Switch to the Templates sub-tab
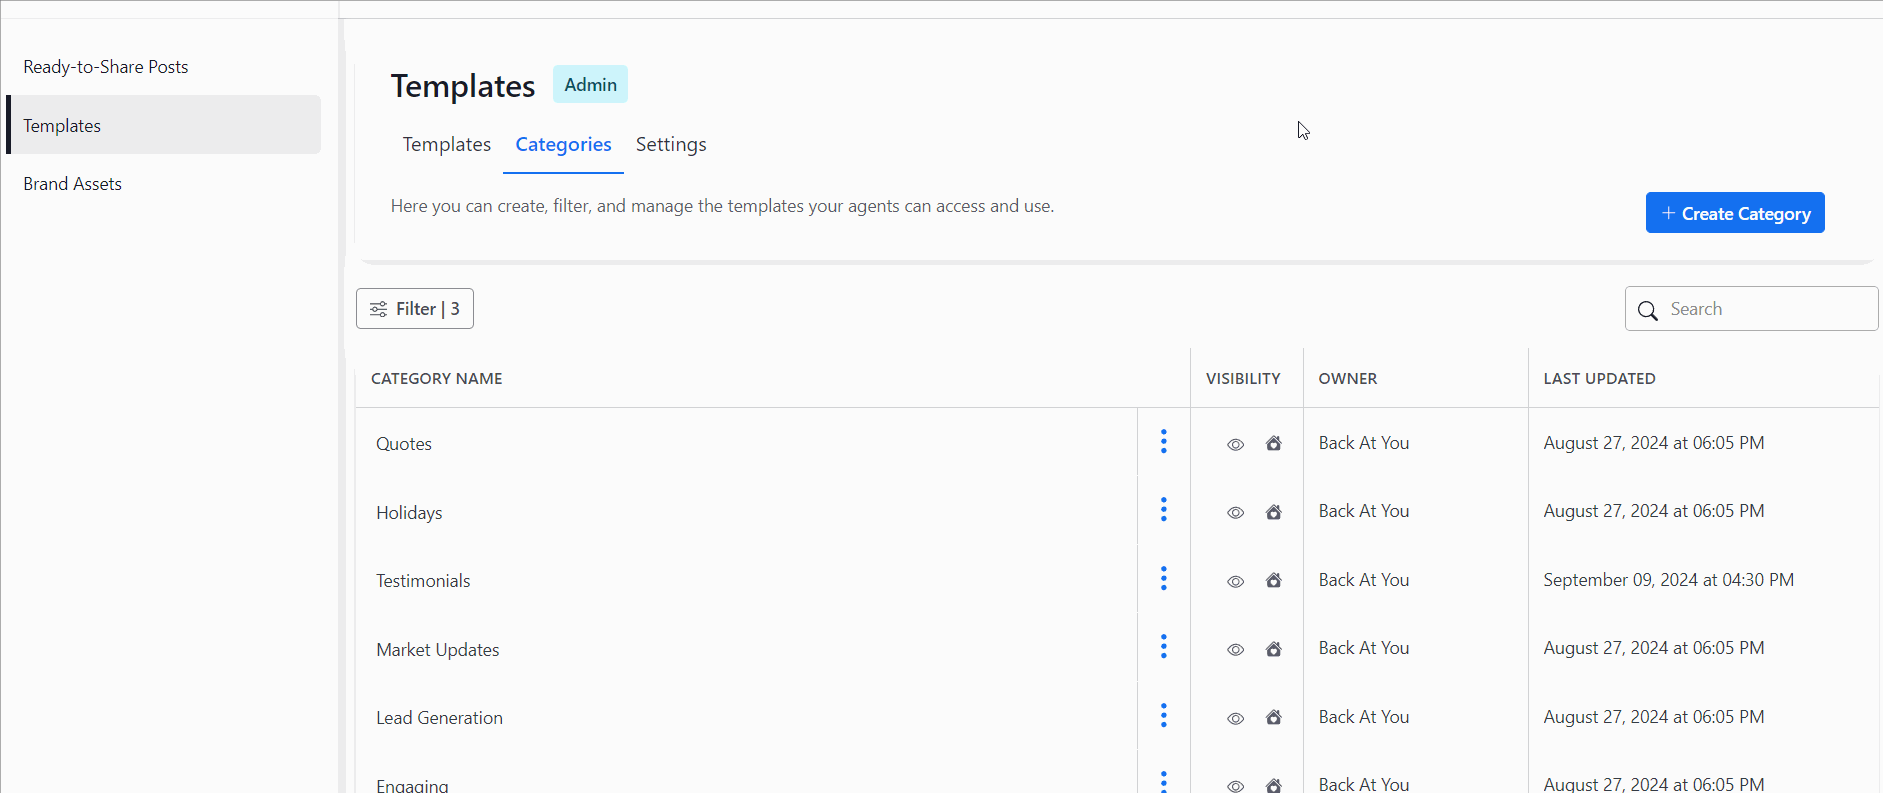 coord(447,144)
